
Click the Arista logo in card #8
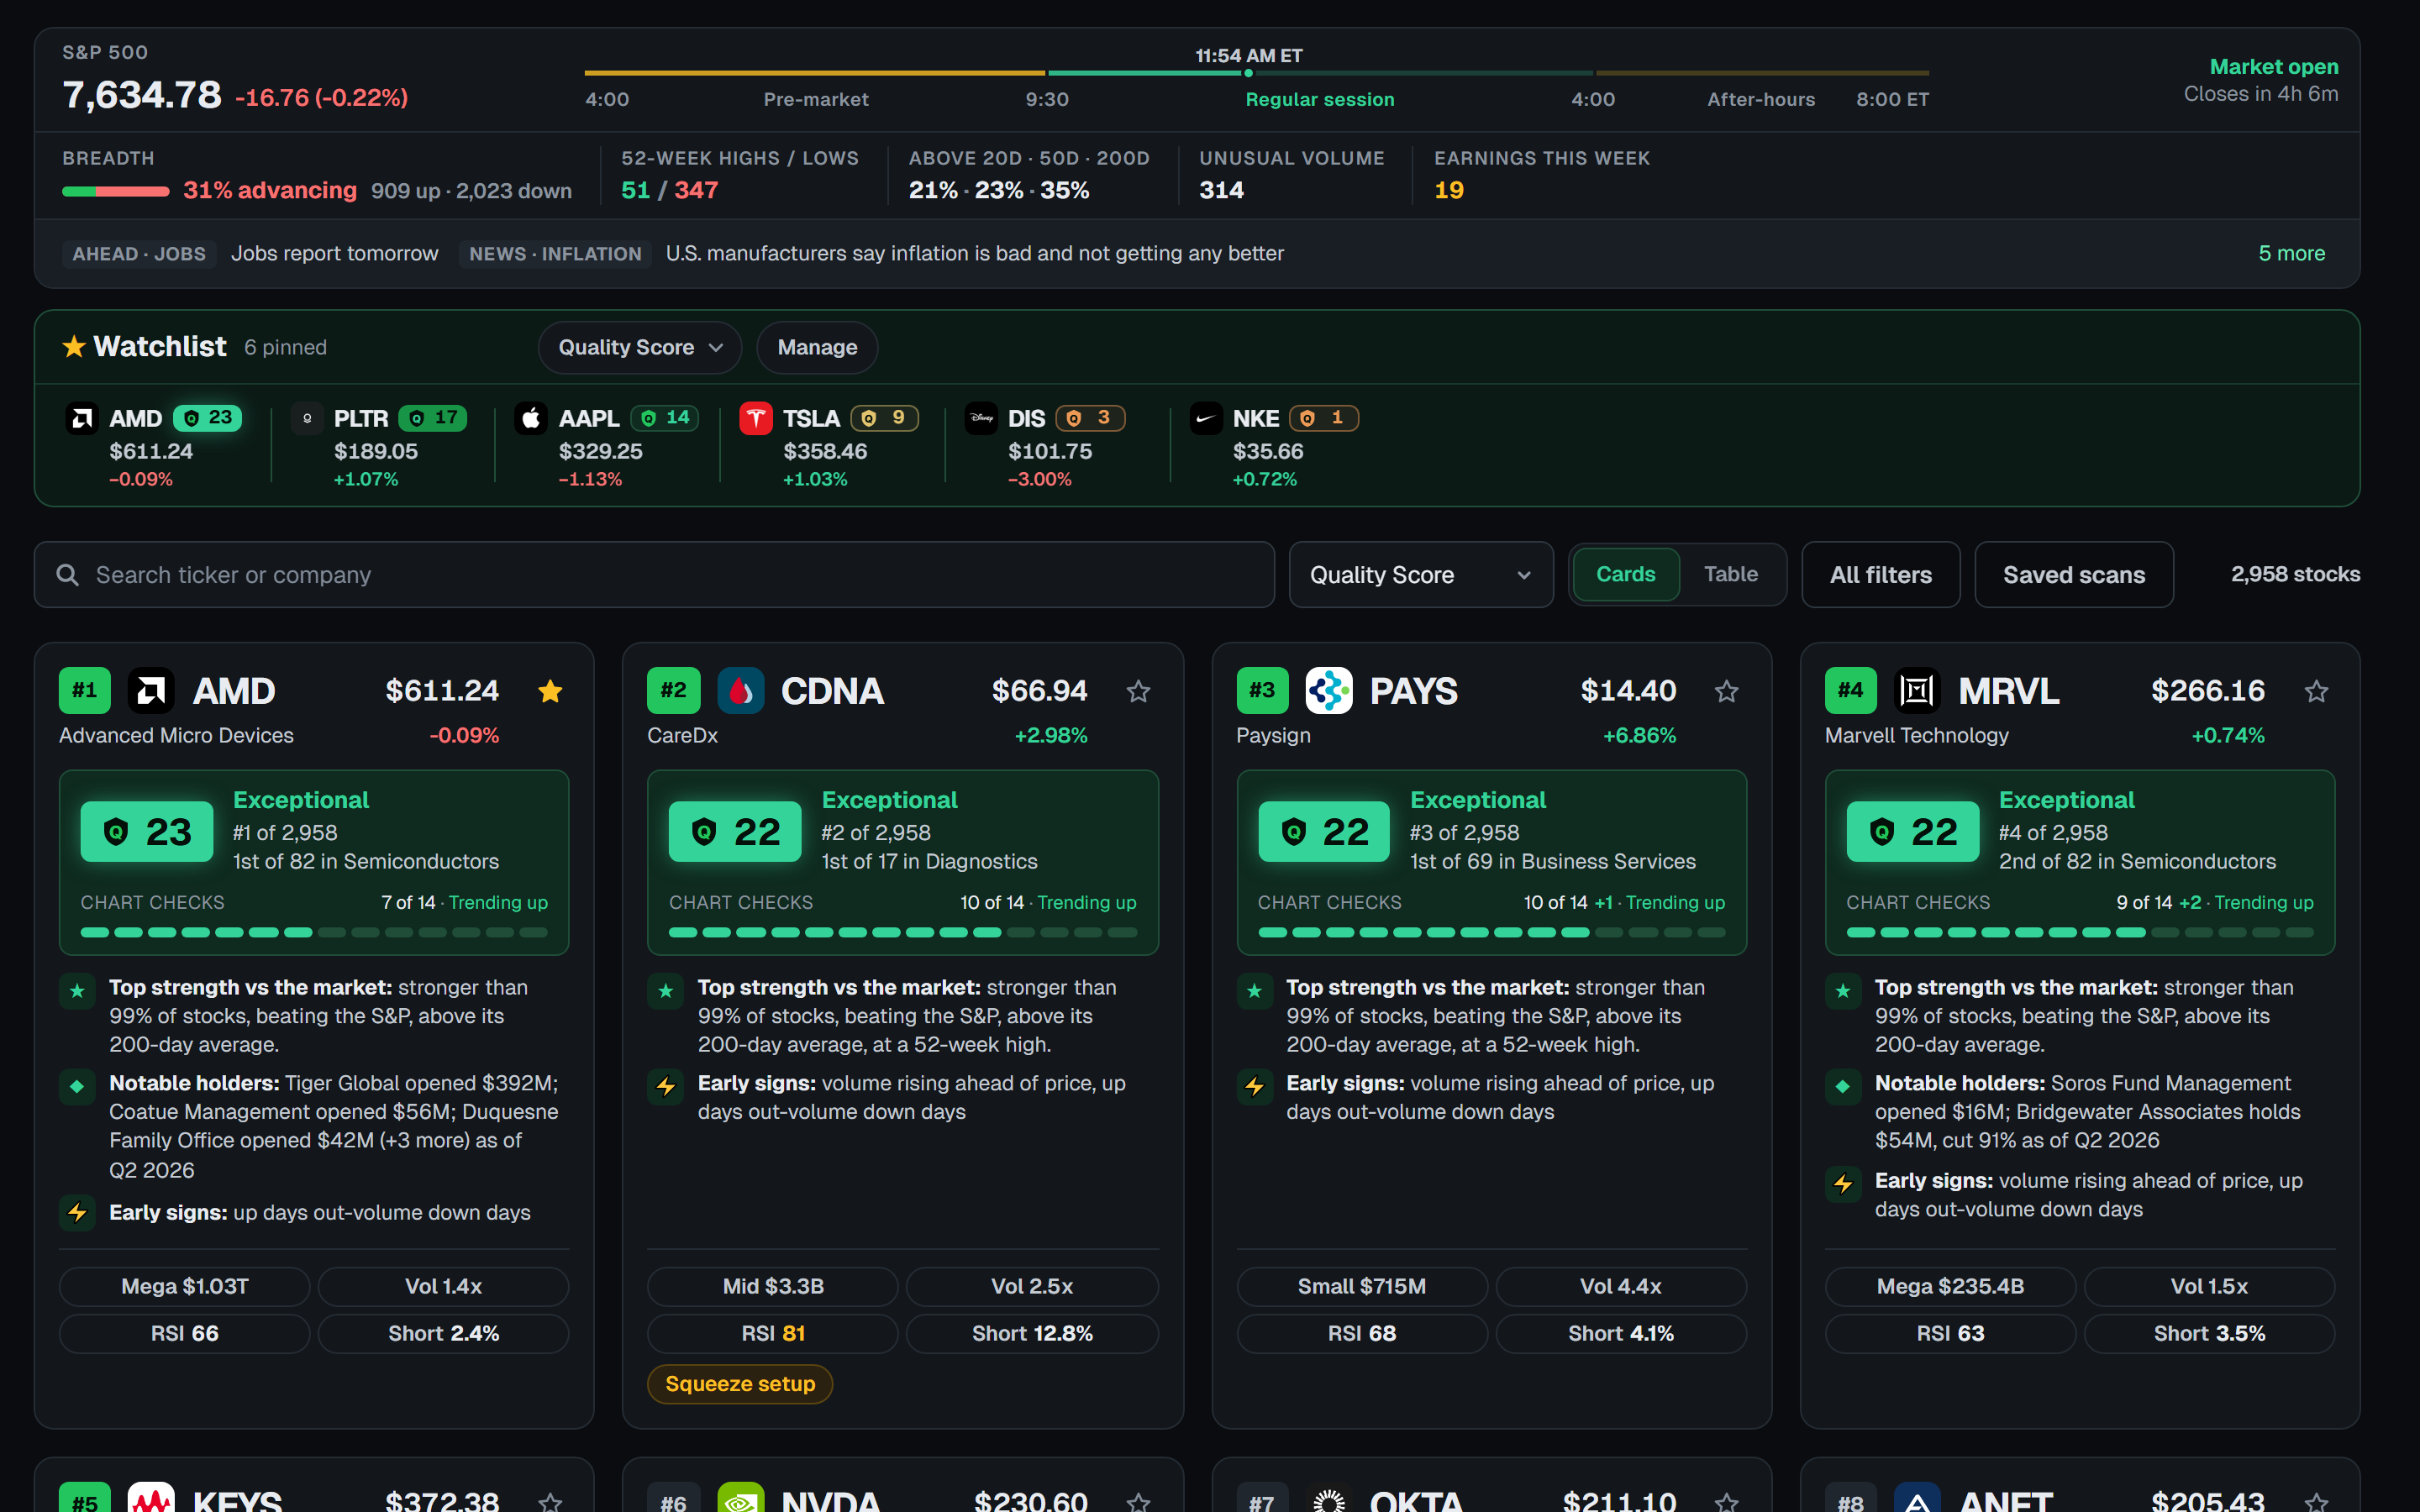(1917, 1497)
